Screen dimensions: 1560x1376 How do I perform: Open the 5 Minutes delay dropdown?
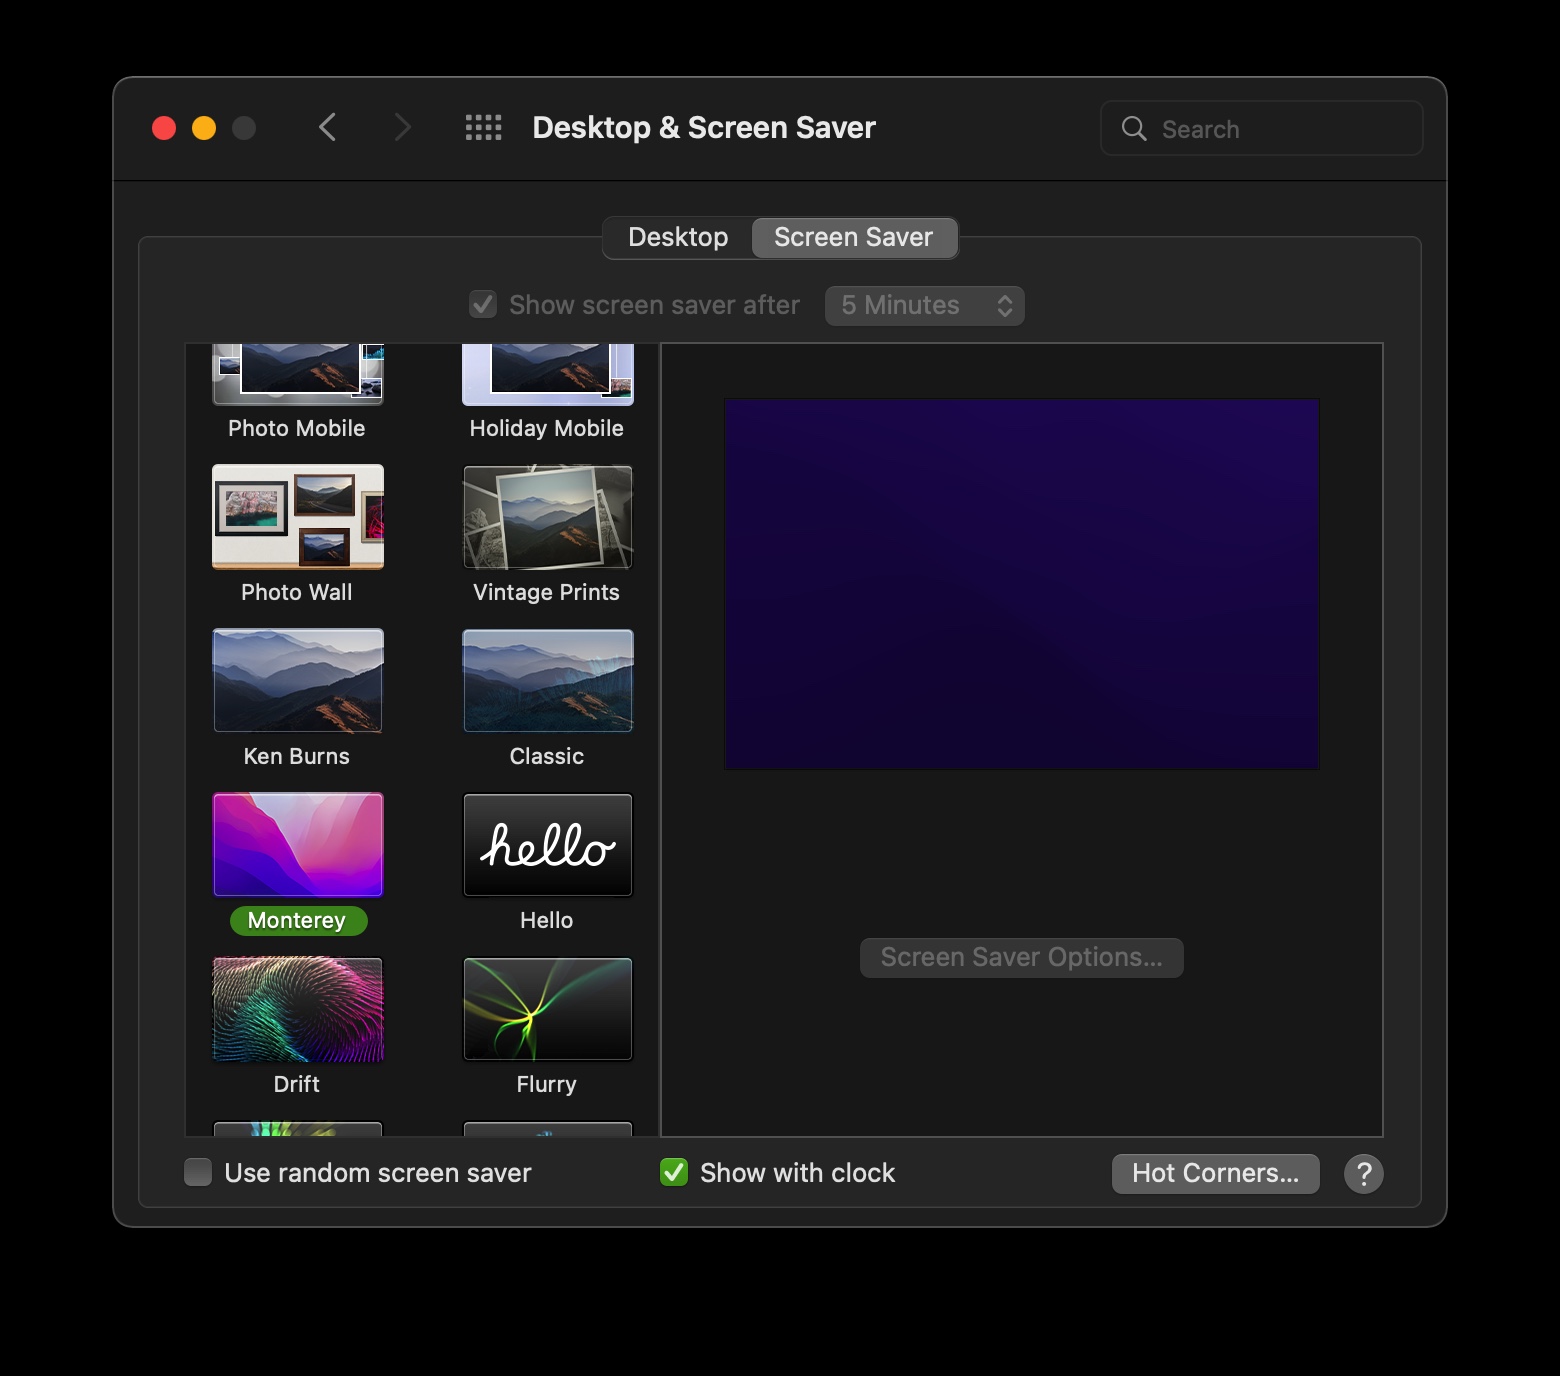[925, 305]
